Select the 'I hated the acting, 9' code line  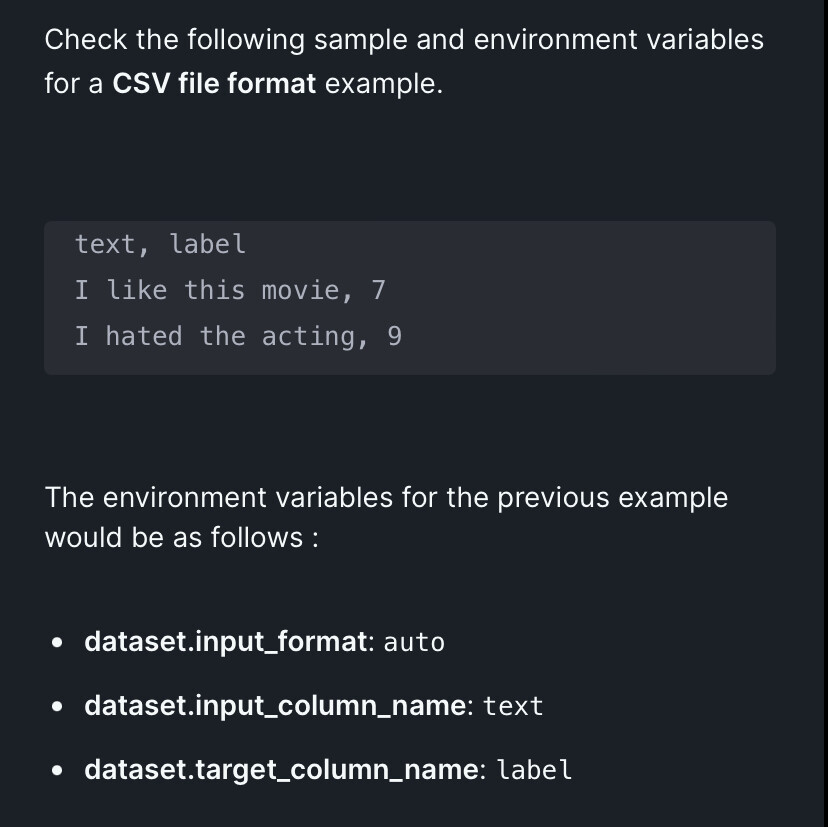[x=238, y=336]
